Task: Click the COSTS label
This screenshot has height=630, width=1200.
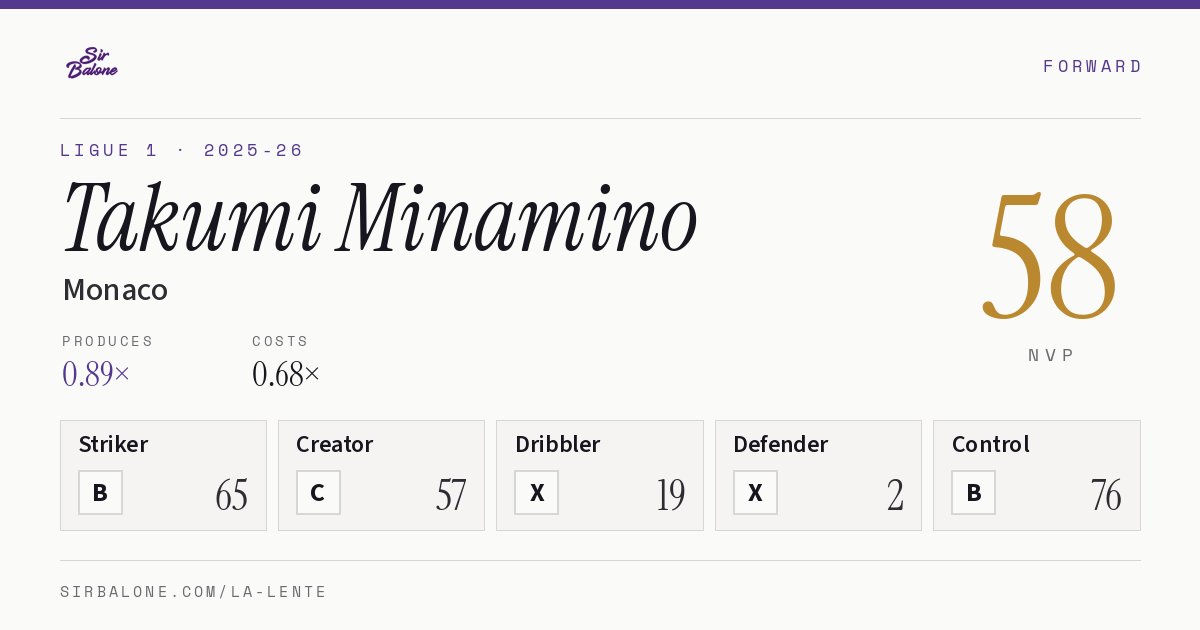Action: (x=280, y=341)
